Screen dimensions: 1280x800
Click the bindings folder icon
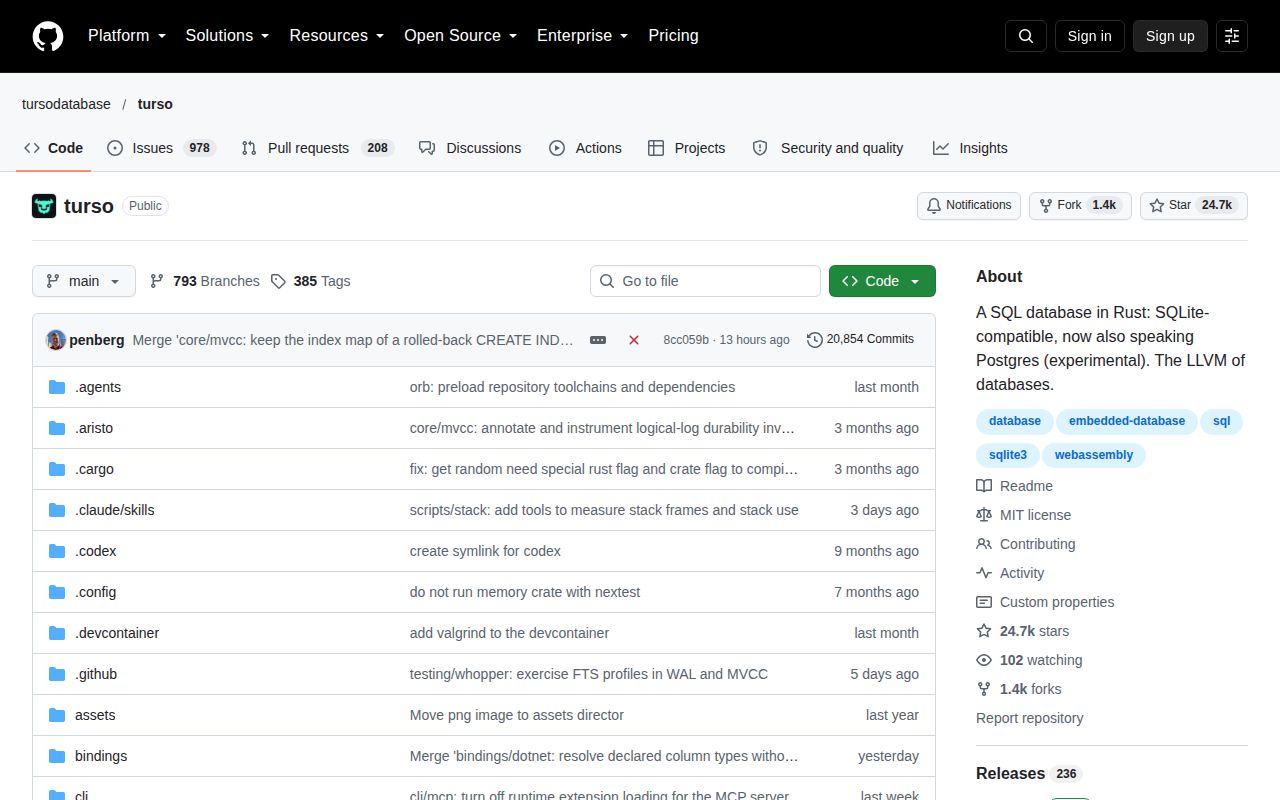pos(57,756)
